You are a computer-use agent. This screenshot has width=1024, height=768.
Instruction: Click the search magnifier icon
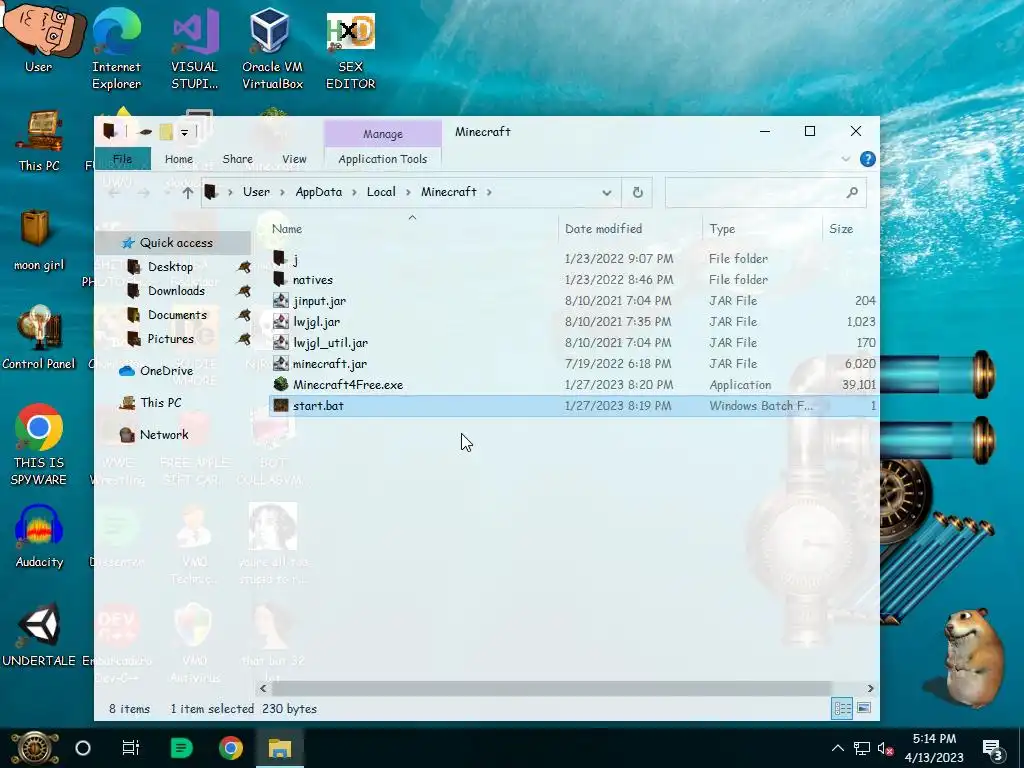(x=852, y=192)
